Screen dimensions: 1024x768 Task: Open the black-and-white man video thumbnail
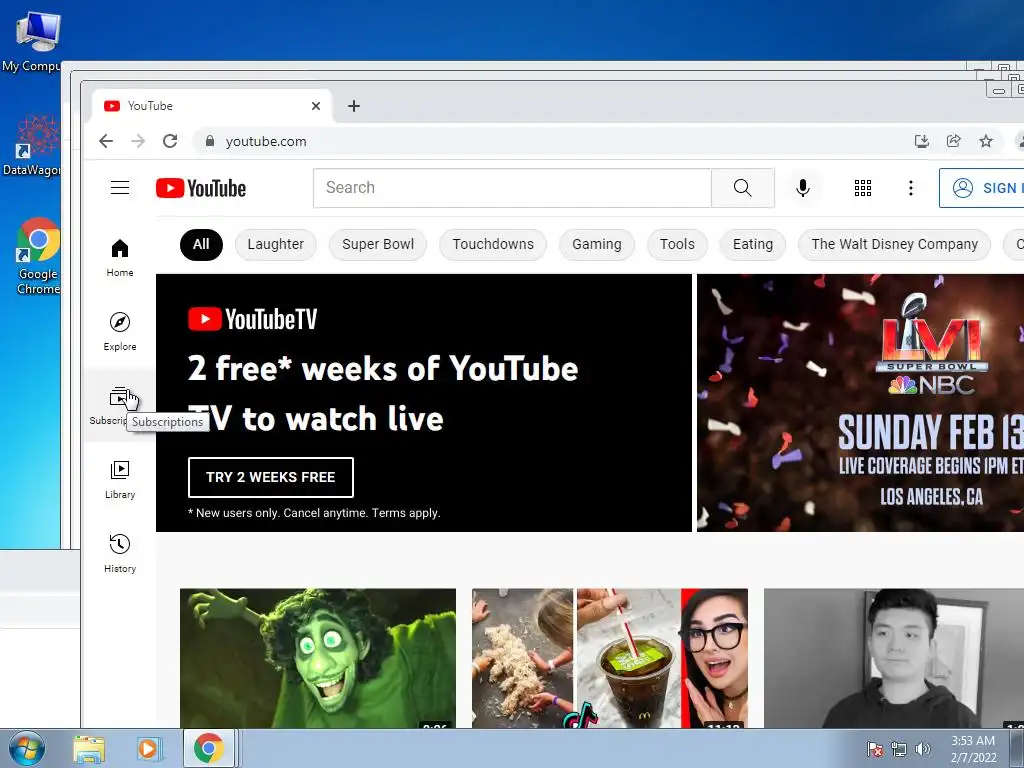[x=894, y=658]
